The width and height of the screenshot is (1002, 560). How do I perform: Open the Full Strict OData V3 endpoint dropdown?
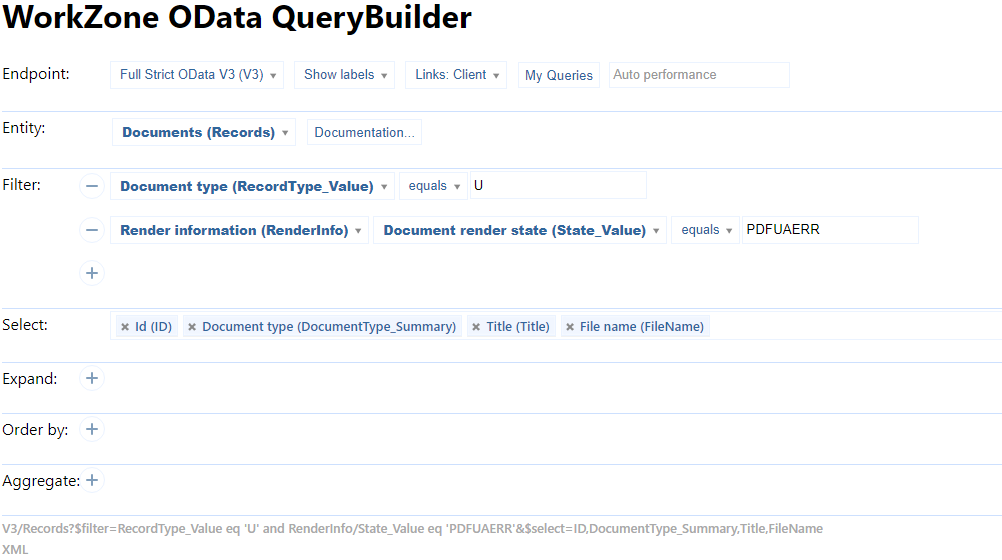click(197, 75)
